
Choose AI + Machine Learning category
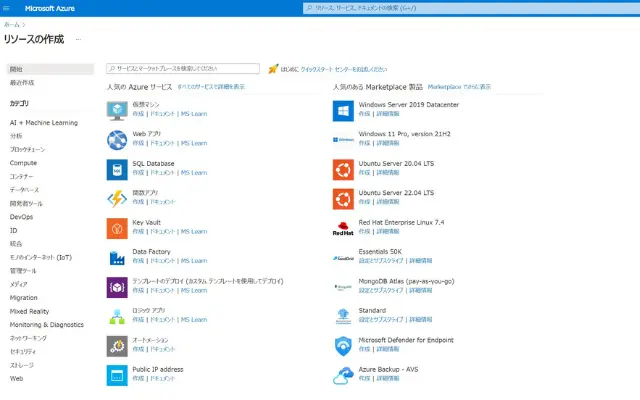[44, 122]
